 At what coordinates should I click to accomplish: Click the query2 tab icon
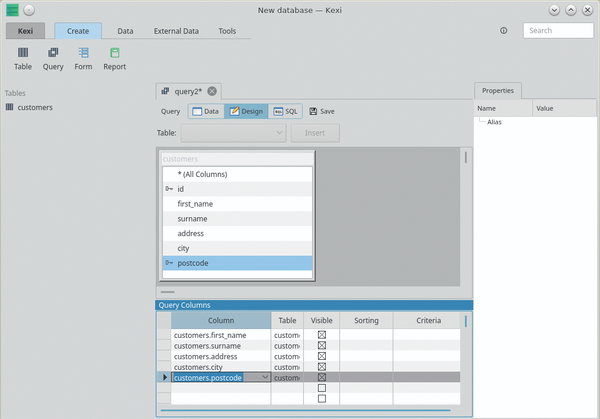165,91
